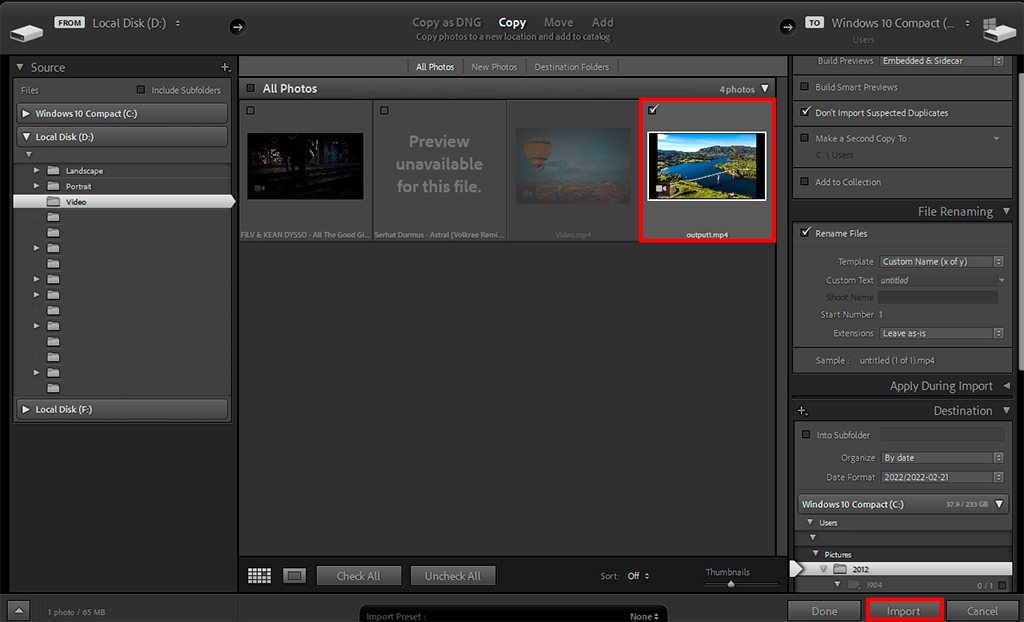
Task: Click the Landscape folder icon
Action: pos(54,171)
